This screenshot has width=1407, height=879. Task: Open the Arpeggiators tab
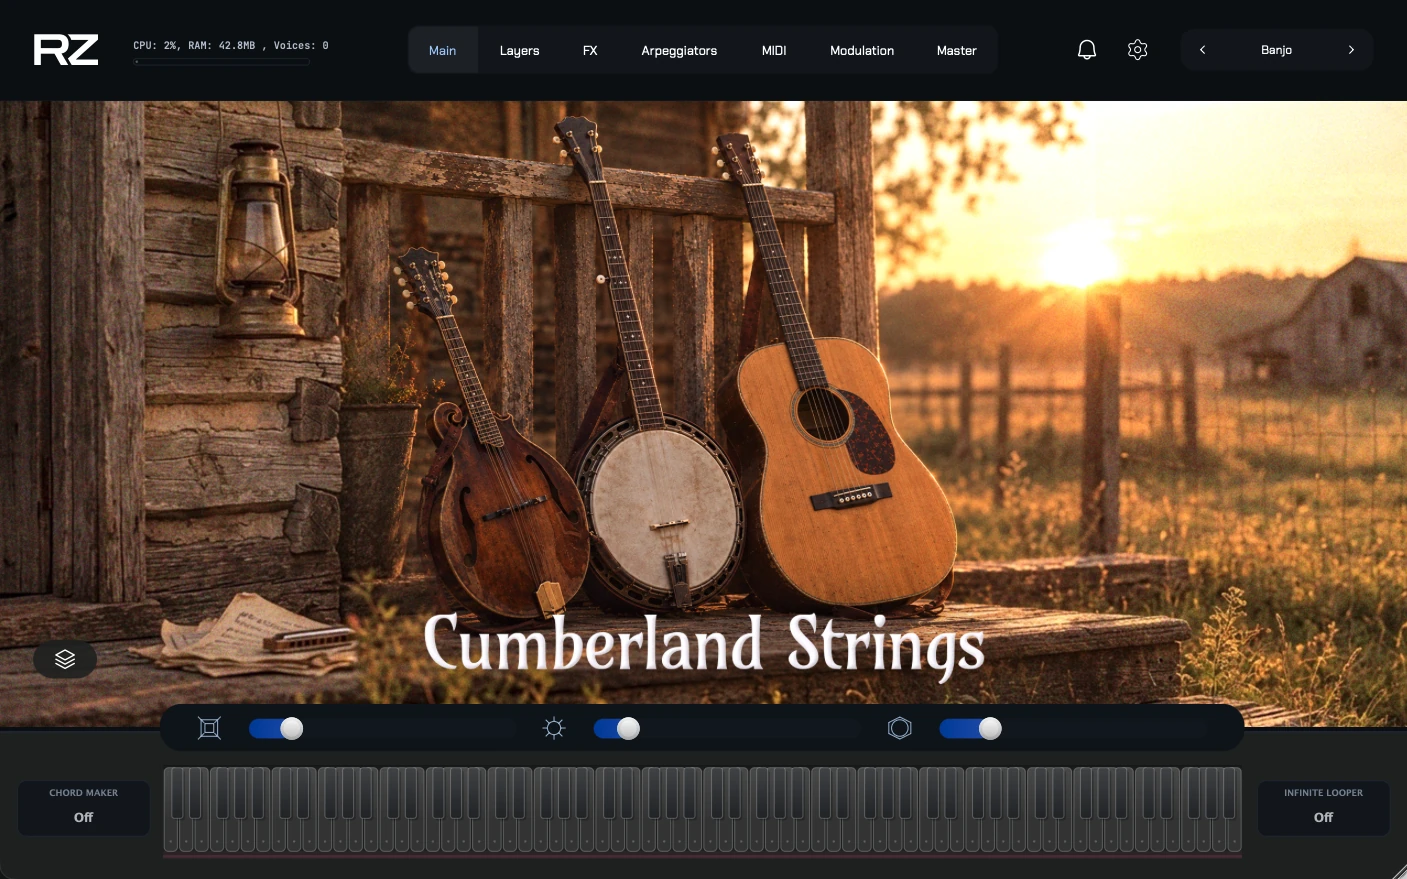(679, 50)
